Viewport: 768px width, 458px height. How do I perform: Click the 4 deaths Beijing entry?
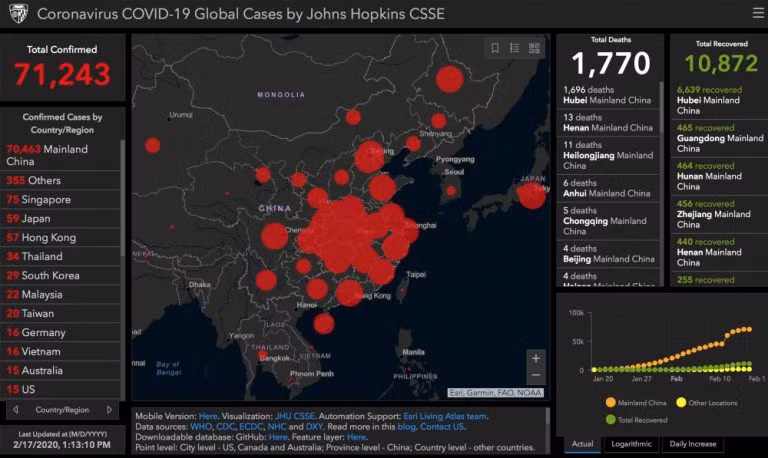[608, 254]
